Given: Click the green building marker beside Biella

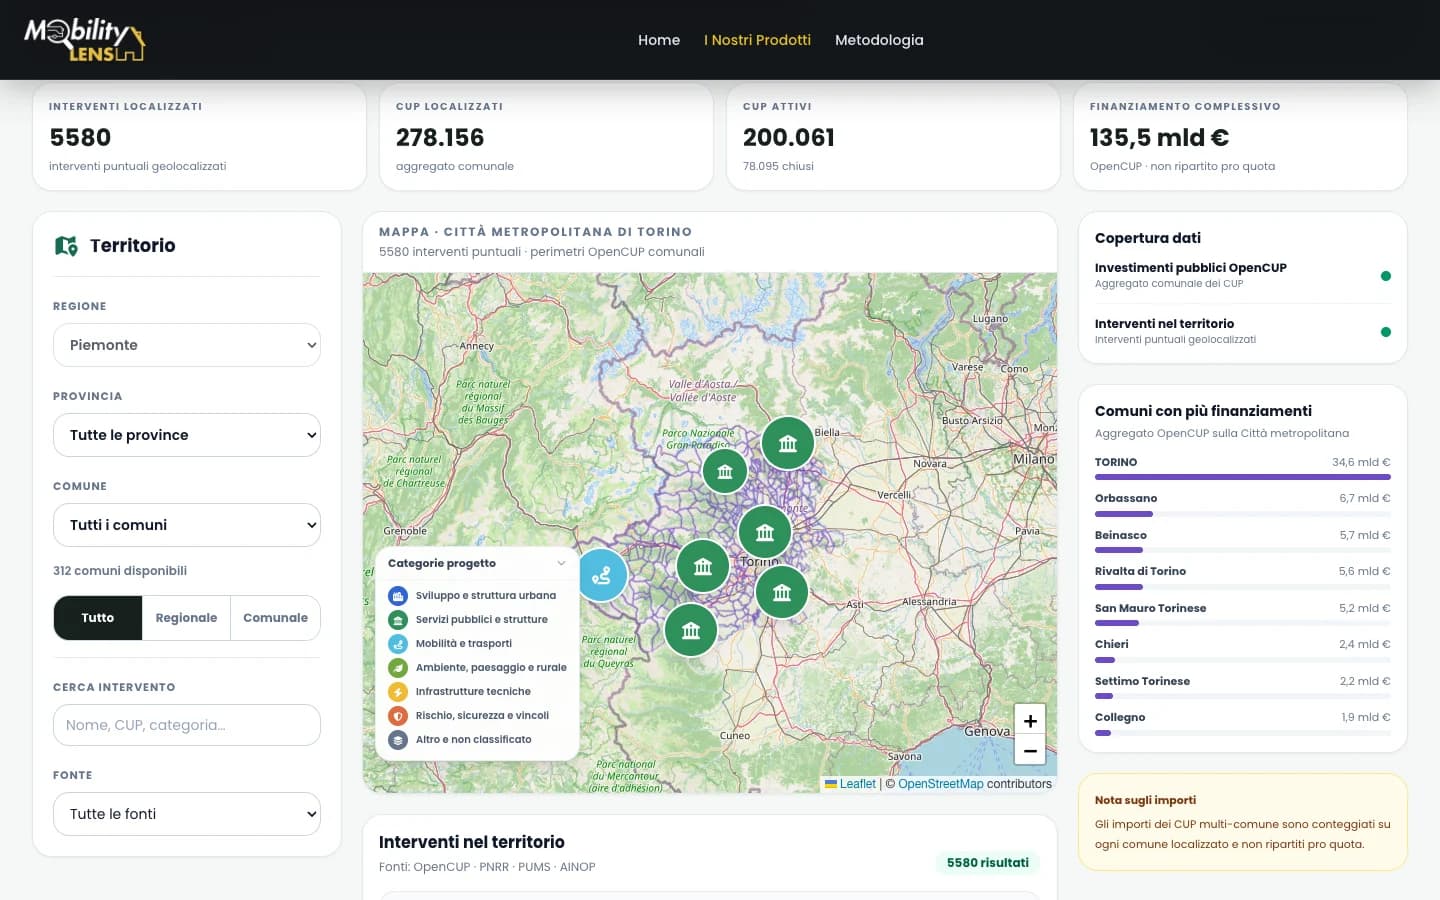Looking at the screenshot, I should 788,443.
